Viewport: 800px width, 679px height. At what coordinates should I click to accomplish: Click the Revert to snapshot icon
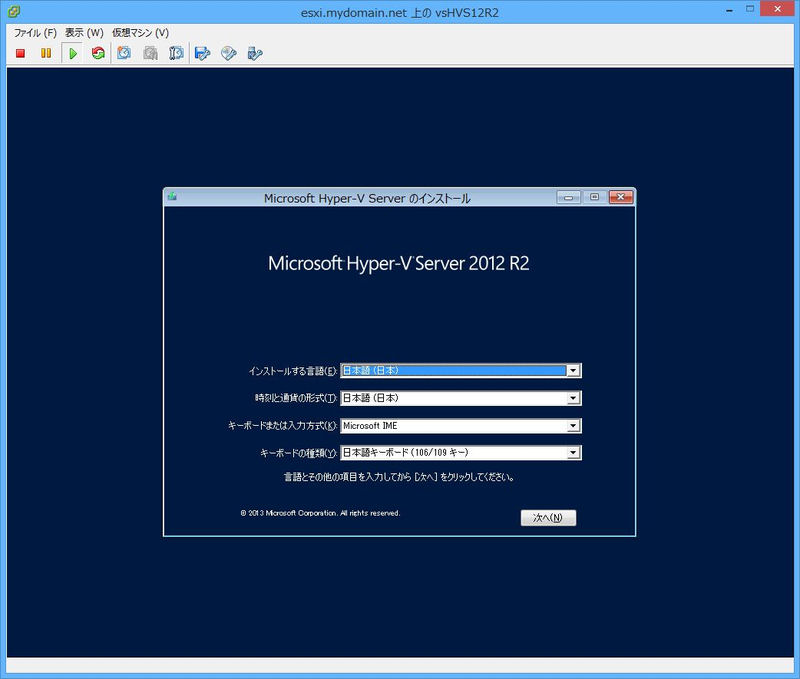pyautogui.click(x=150, y=53)
